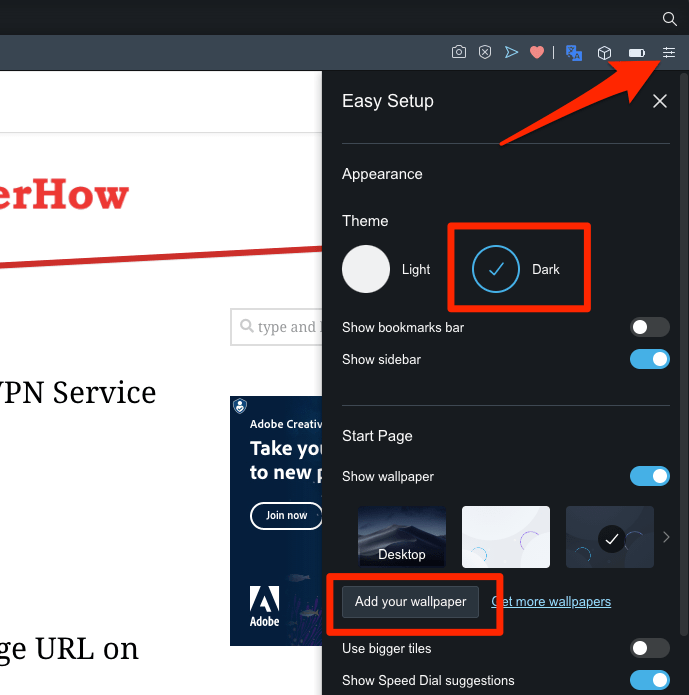This screenshot has height=695, width=689.
Task: Show more wallpapers with right chevron
Action: (x=667, y=537)
